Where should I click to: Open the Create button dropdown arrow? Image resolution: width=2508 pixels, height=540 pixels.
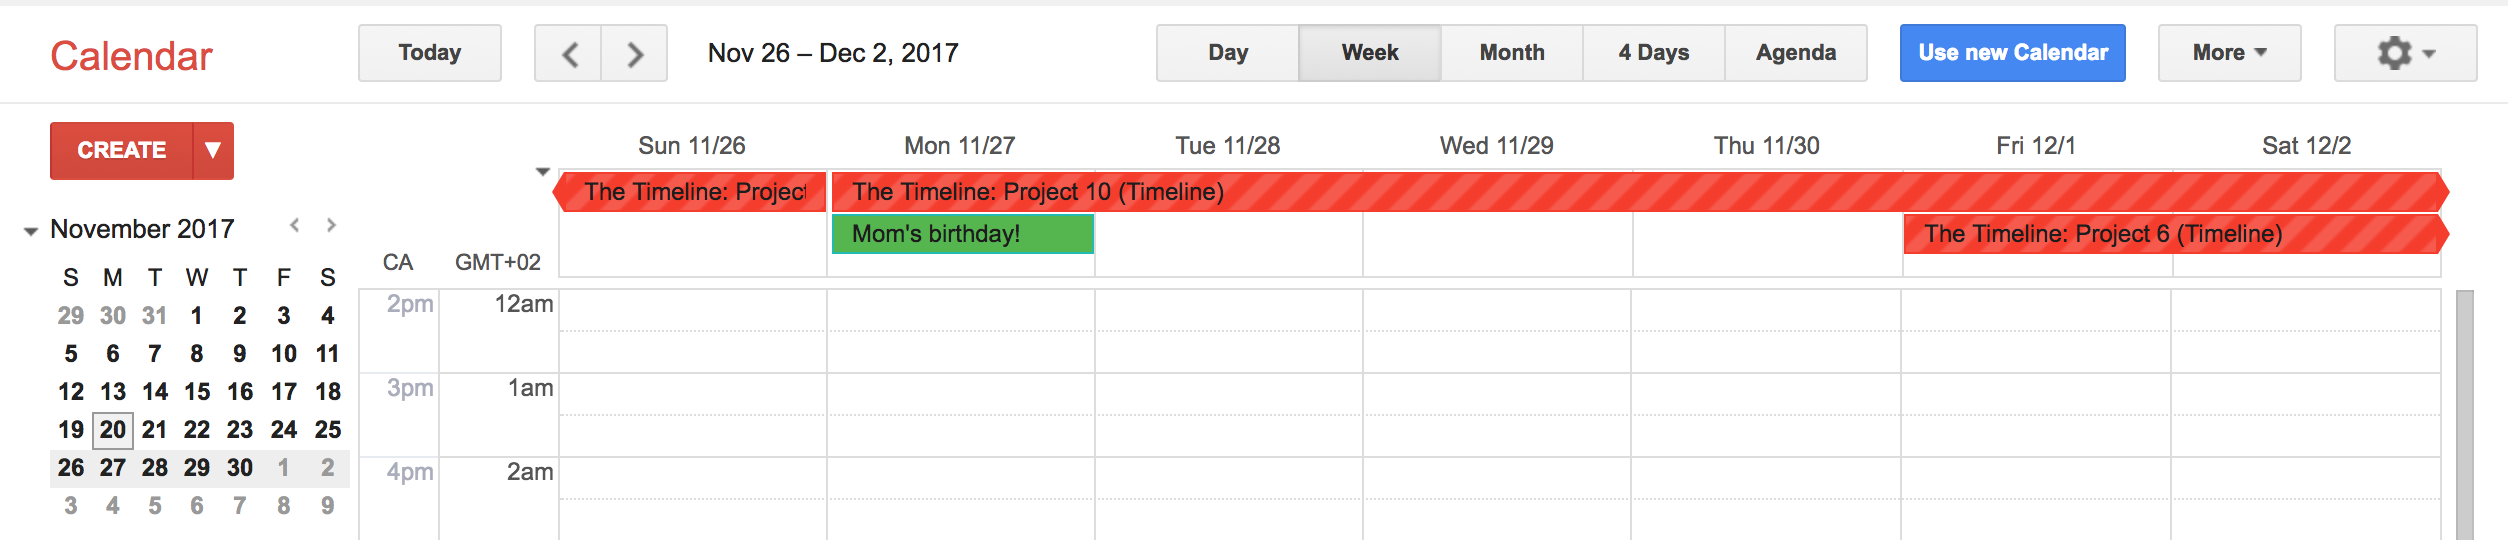pos(213,151)
